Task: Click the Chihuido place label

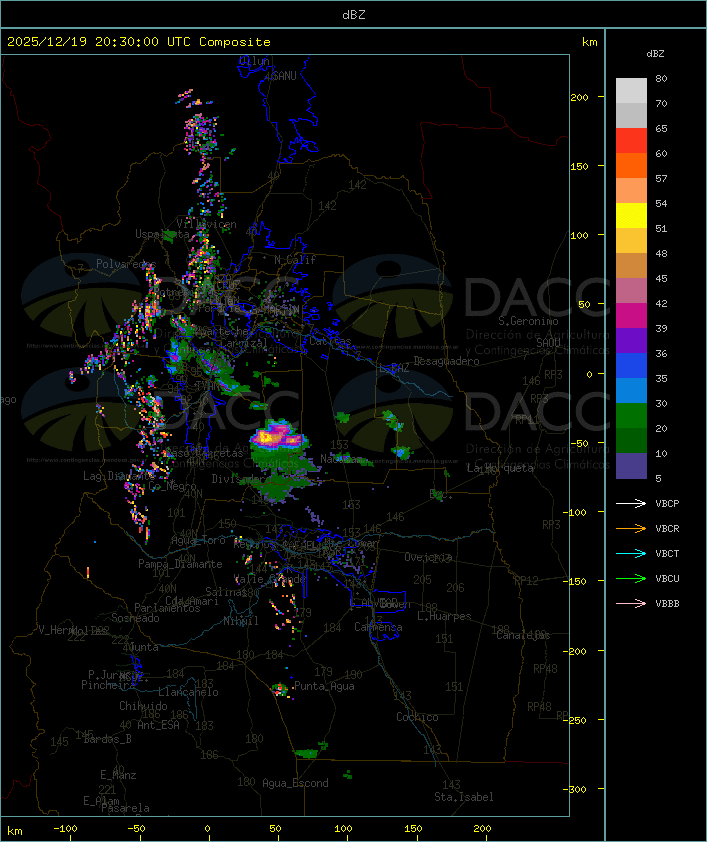Action: (143, 706)
